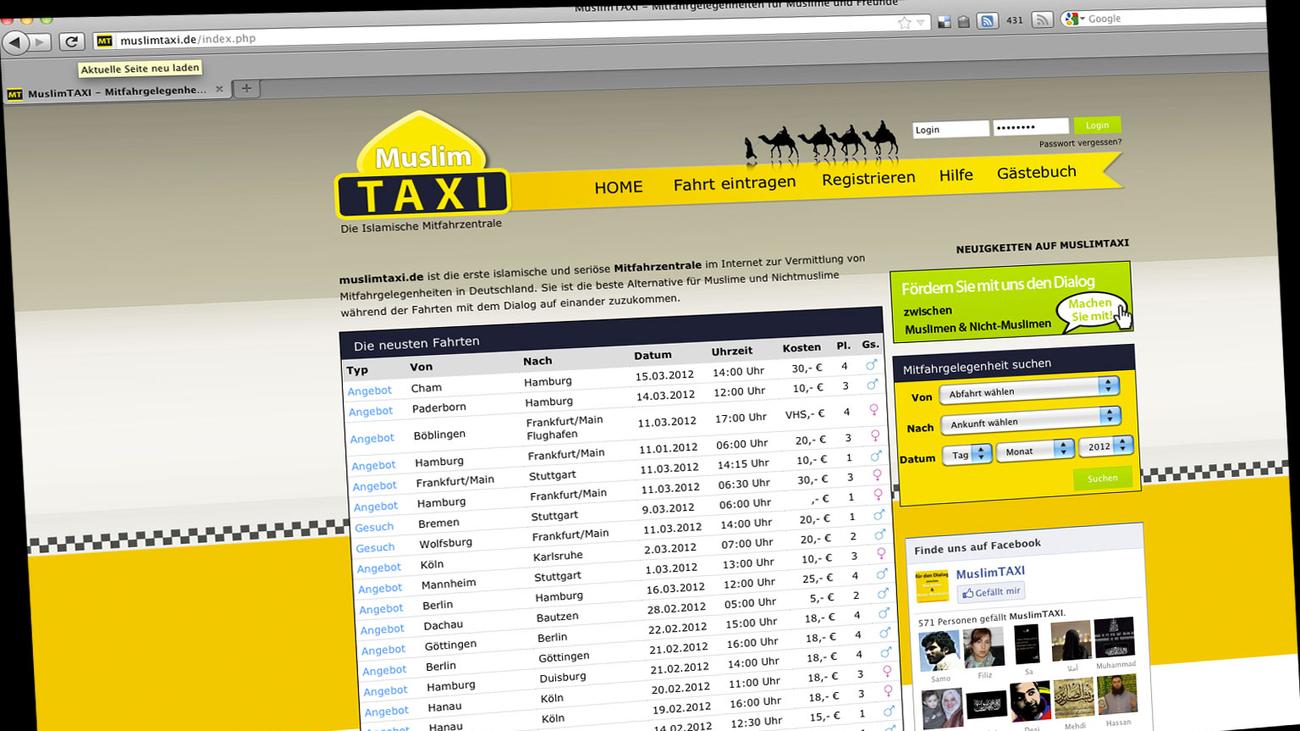The height and width of the screenshot is (731, 1300).
Task: Select the 'Registrieren' navigation item
Action: coord(868,178)
